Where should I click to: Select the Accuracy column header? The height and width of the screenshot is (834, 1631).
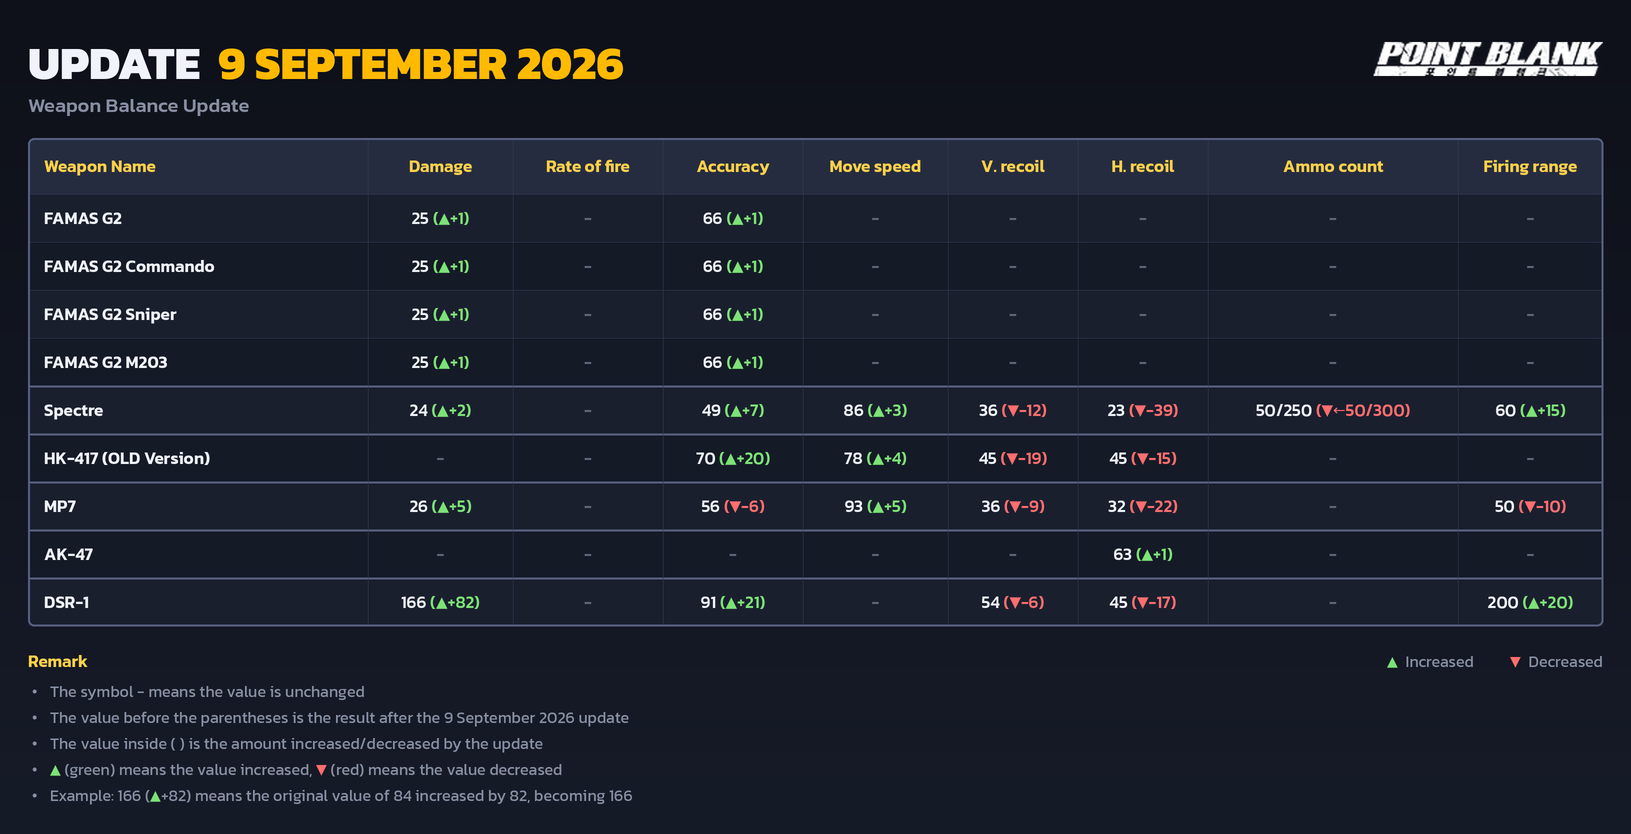coord(733,166)
